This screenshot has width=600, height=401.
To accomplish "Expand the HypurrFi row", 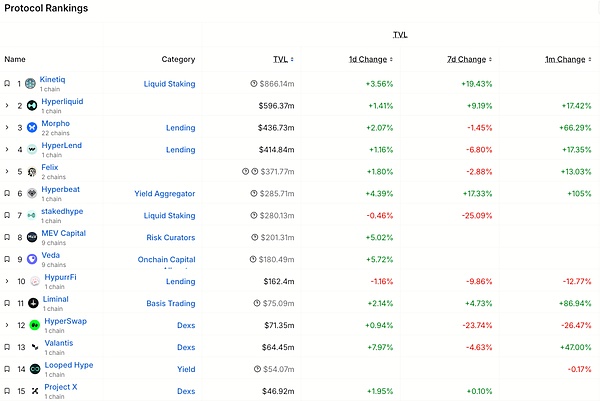I will 7,281.
